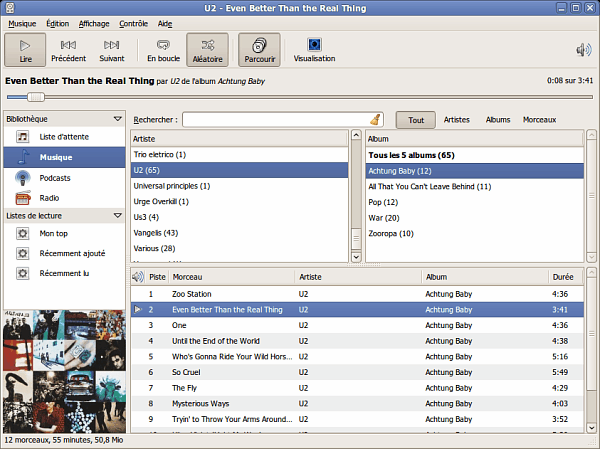
Task: Open Liste d'attente queue in sidebar
Action: [x=64, y=137]
